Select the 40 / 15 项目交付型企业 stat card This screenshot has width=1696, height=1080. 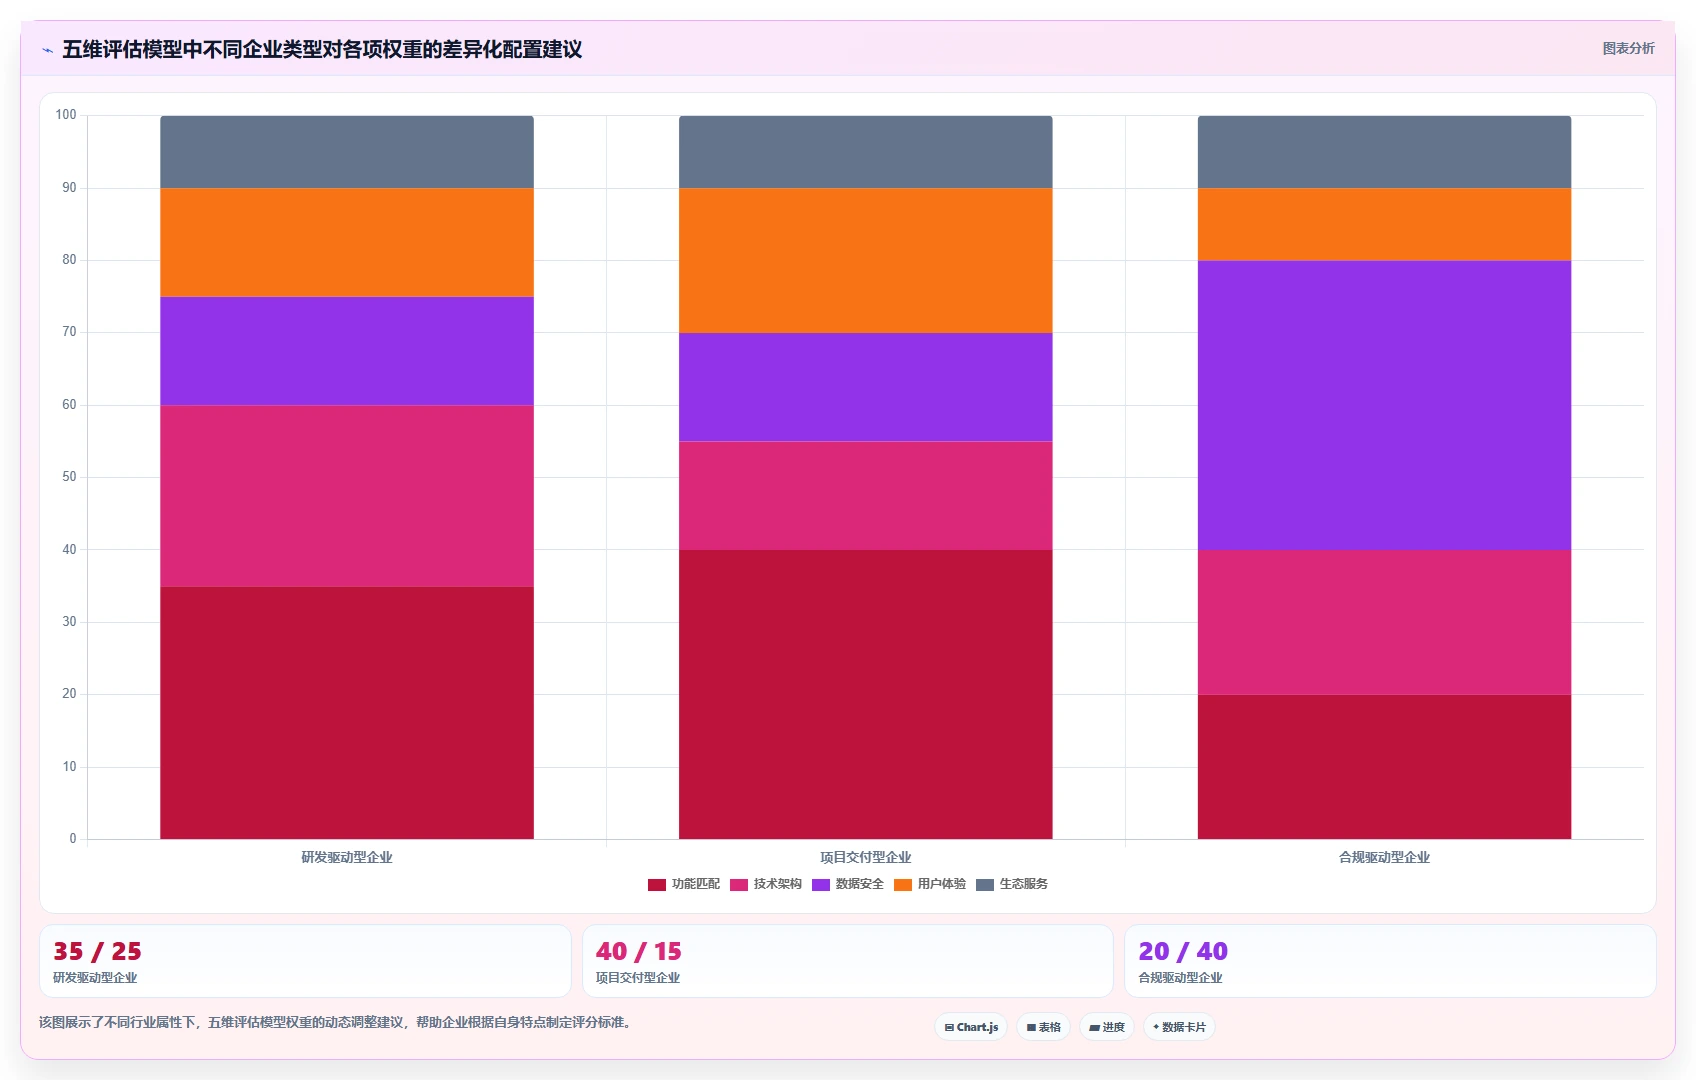coord(847,961)
